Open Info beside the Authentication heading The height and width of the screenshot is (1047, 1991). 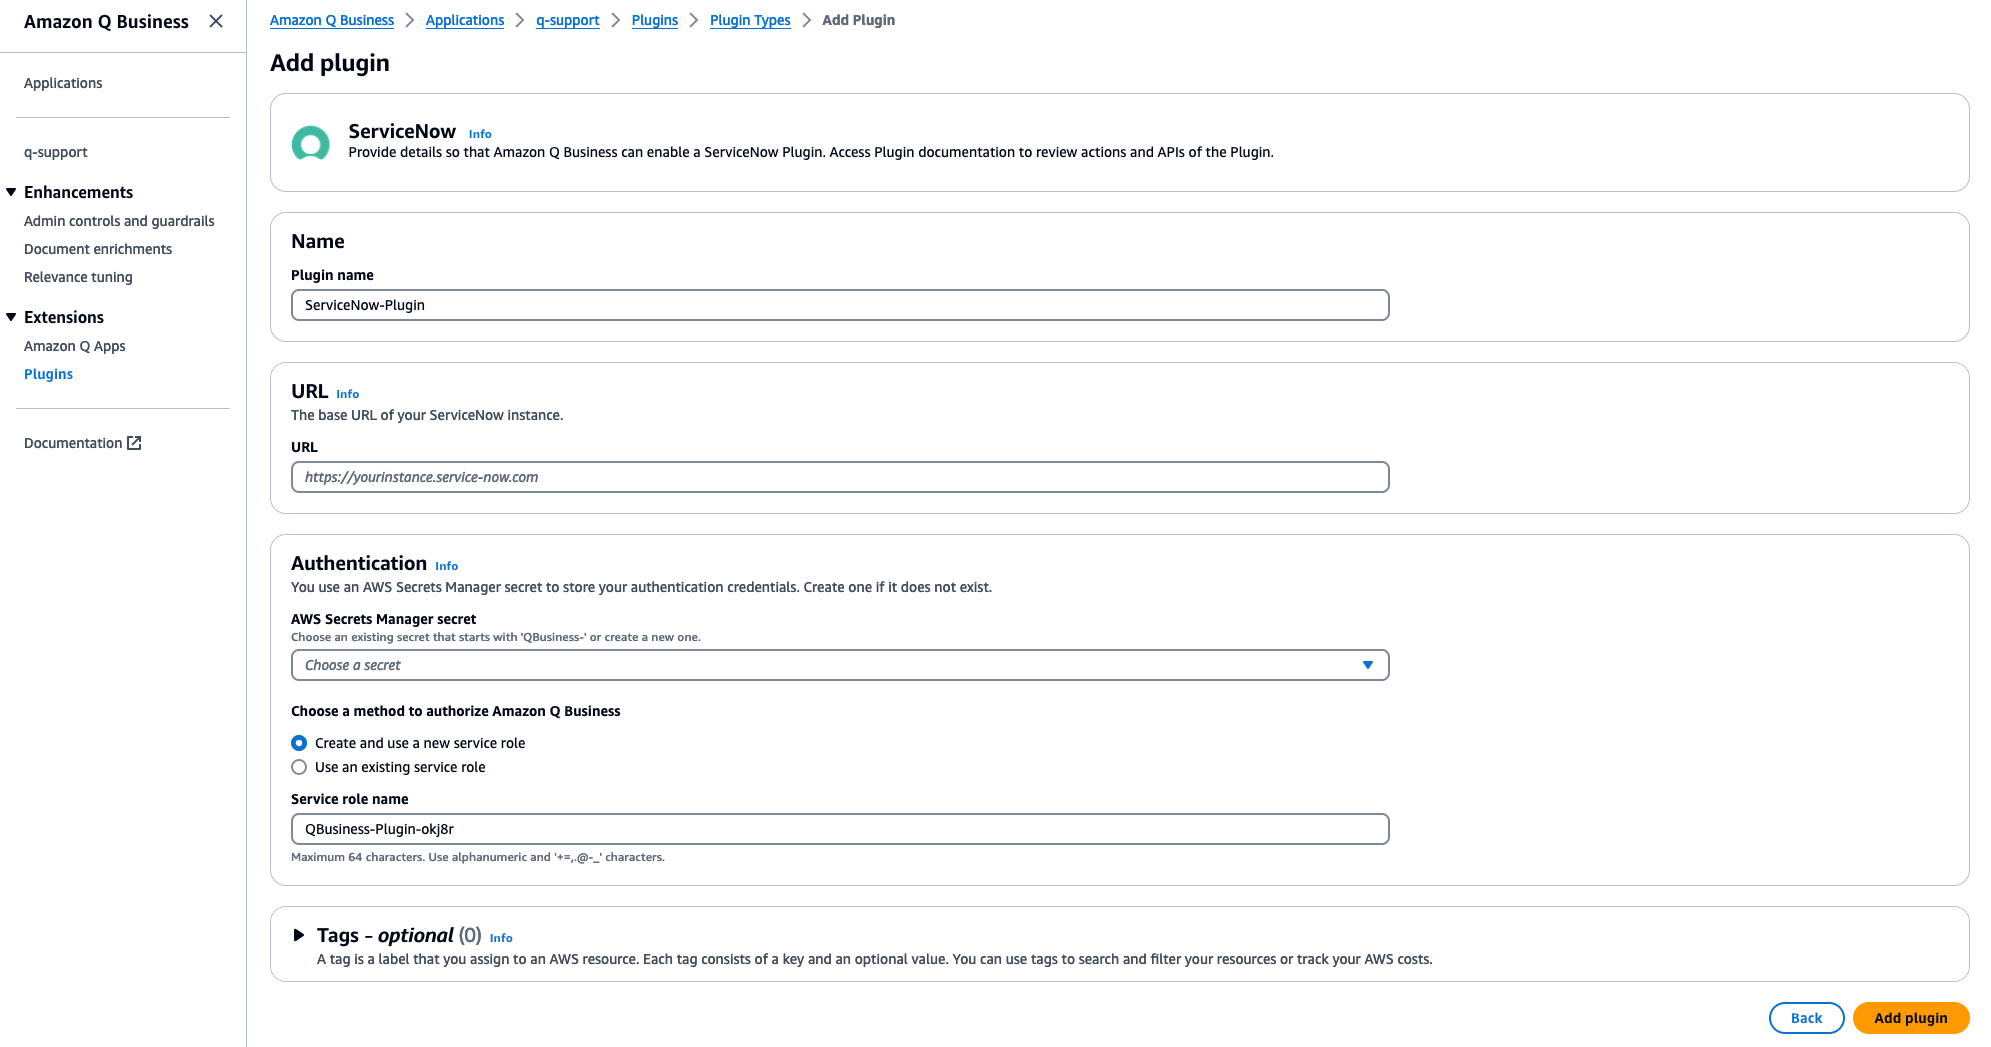point(446,565)
